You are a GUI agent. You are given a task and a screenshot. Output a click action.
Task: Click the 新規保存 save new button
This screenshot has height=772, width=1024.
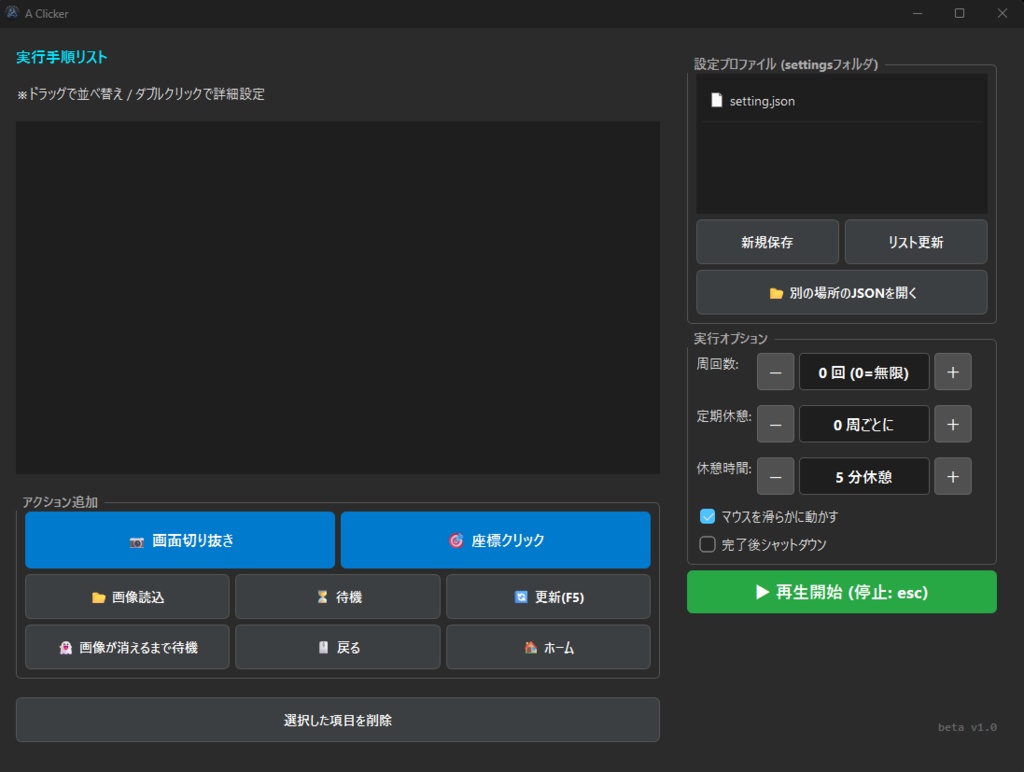(x=767, y=241)
